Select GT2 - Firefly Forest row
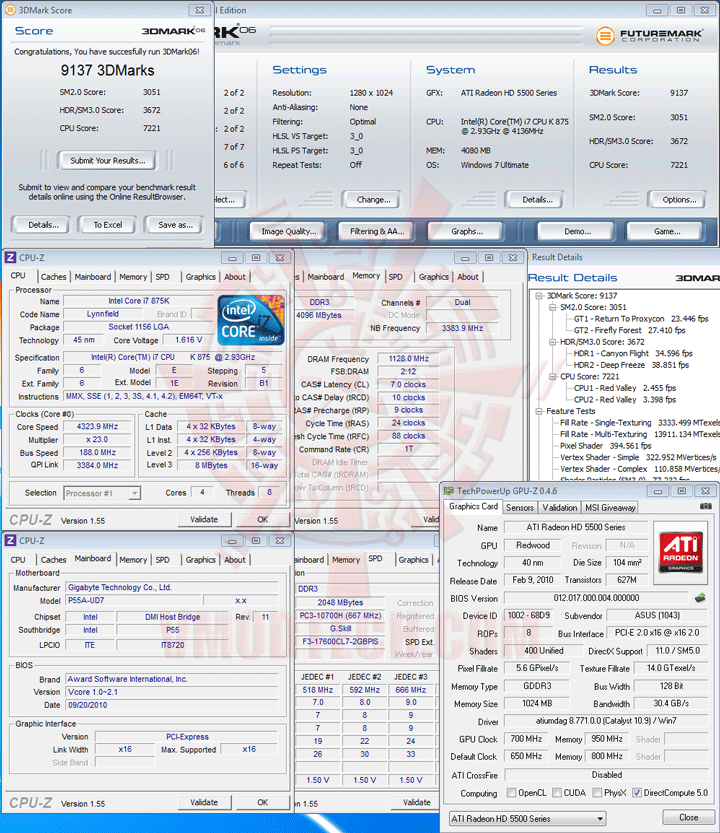 629,330
